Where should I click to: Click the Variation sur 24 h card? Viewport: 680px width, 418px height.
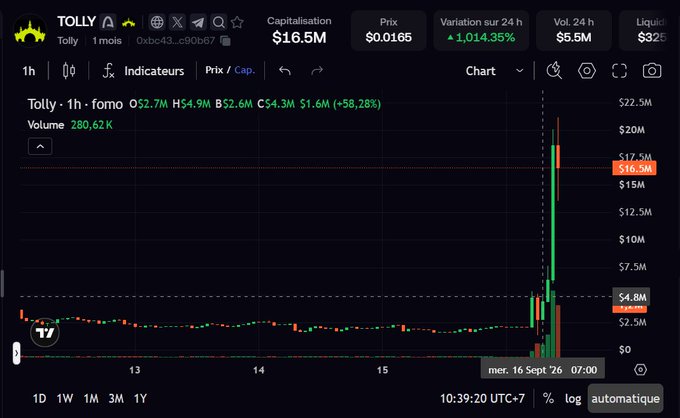(x=481, y=30)
